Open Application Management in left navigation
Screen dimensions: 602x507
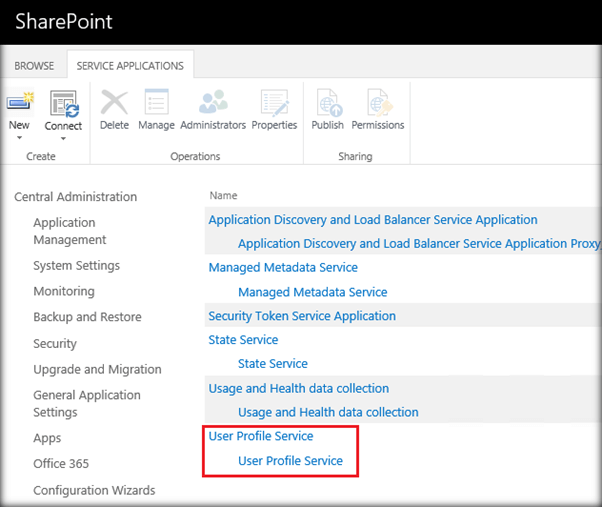click(x=69, y=231)
